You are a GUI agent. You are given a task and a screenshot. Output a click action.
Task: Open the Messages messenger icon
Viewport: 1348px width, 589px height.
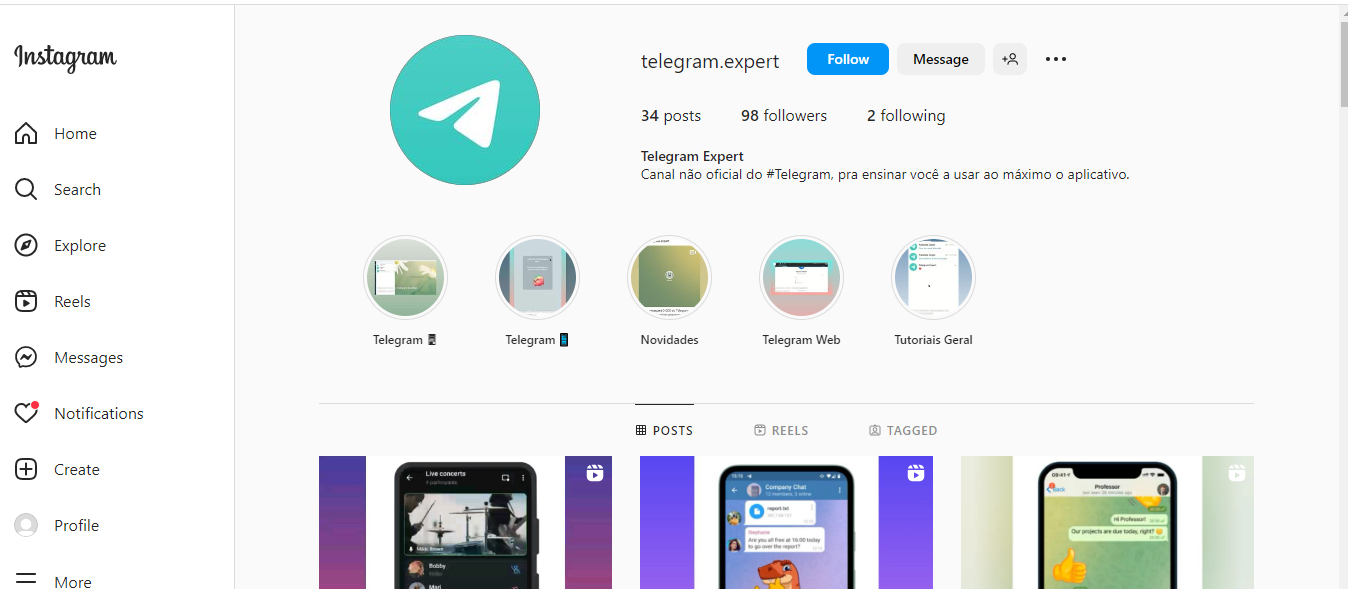[26, 357]
